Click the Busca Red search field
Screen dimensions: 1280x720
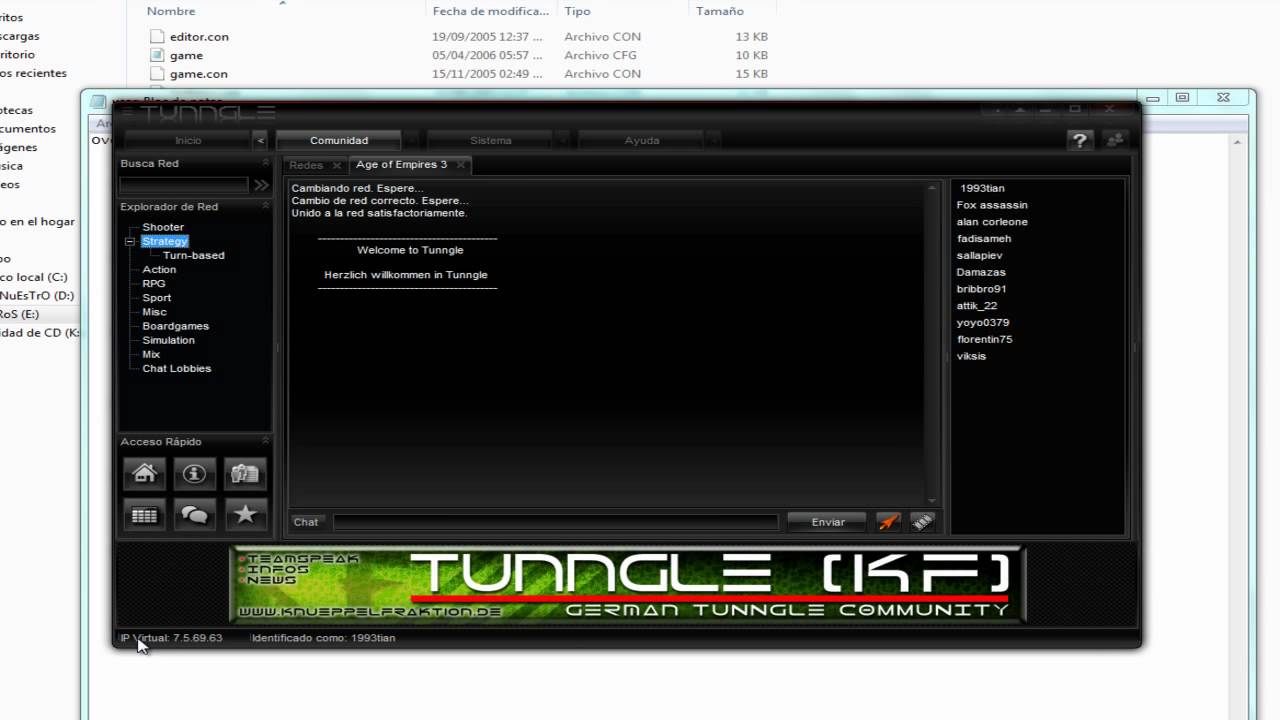pos(184,185)
